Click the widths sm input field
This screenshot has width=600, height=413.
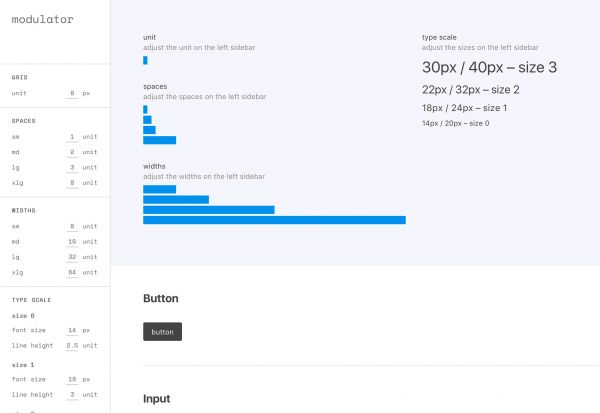point(72,226)
